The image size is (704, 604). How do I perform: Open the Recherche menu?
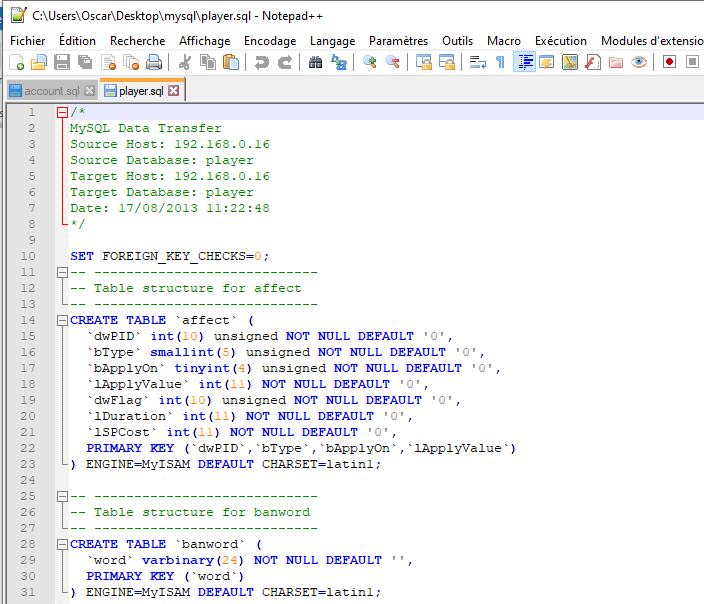click(137, 41)
